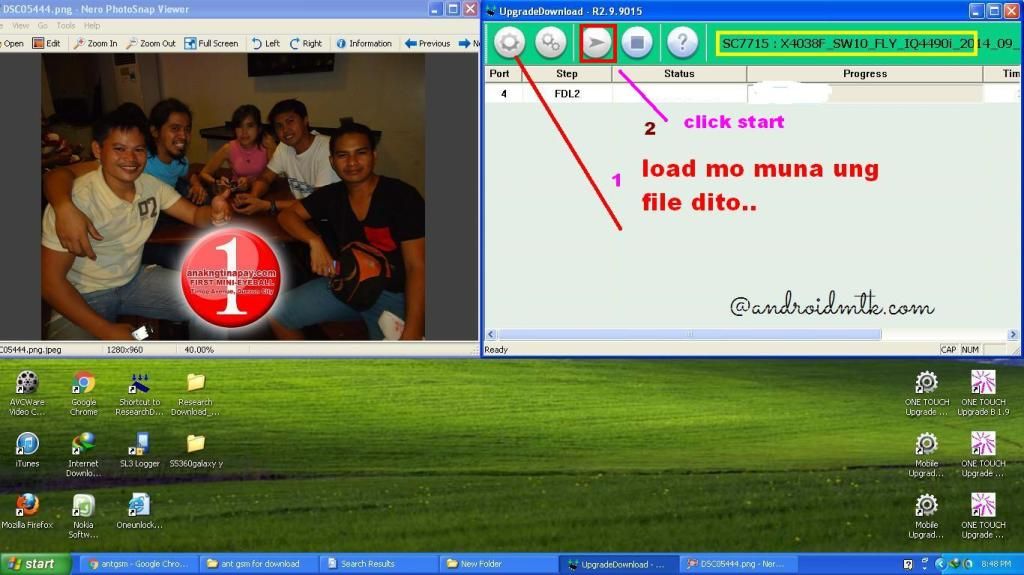Switch to antgsm Google Chrome taskbar window
Image resolution: width=1024 pixels, height=575 pixels.
(136, 564)
